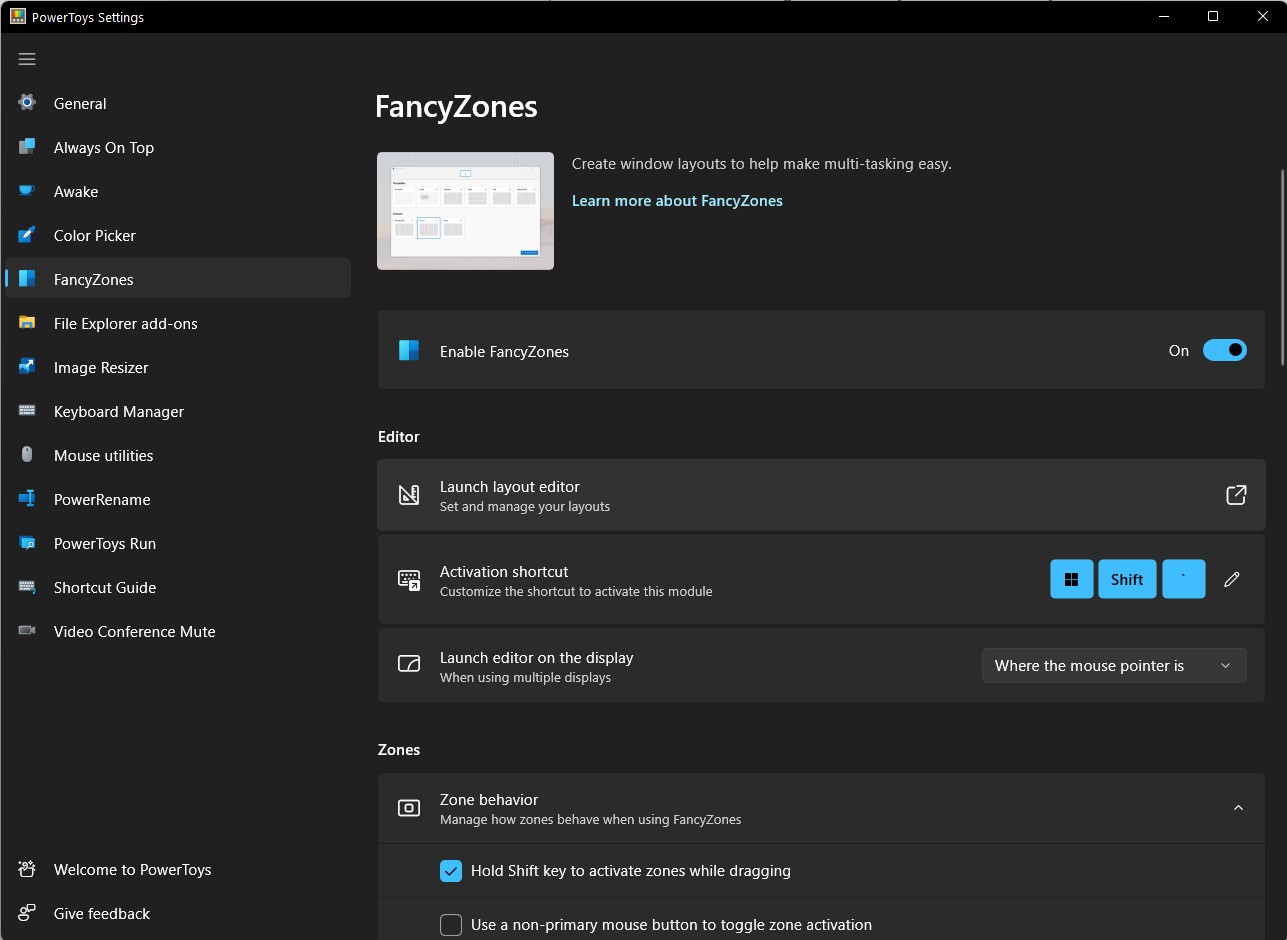
Task: Click the Give feedback icon
Action: pos(27,913)
